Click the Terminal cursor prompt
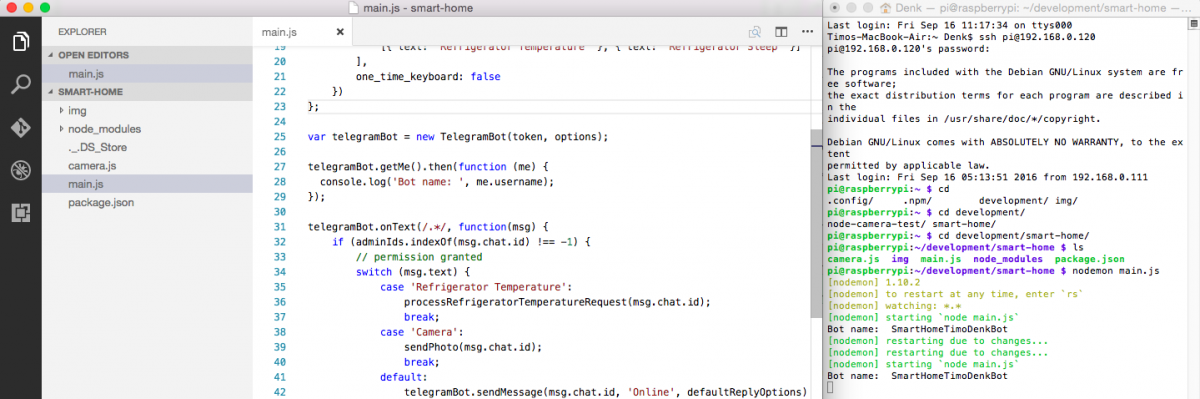The height and width of the screenshot is (399, 1200). click(830, 388)
